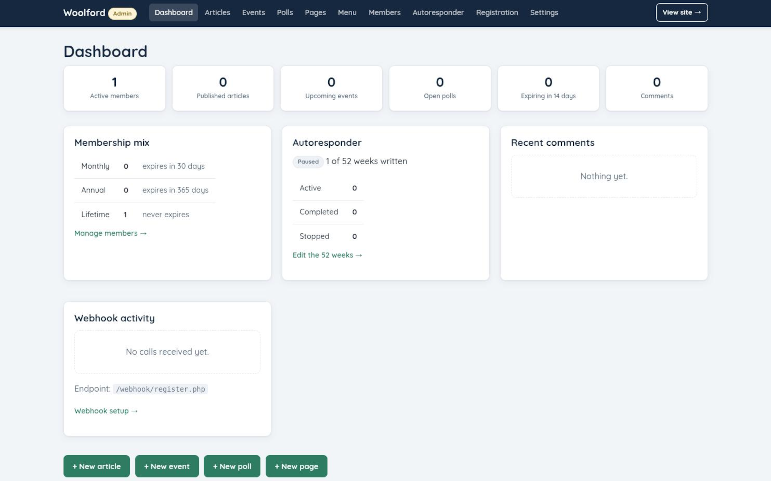Click the Annual membership row label
The image size is (771, 481).
pos(93,190)
